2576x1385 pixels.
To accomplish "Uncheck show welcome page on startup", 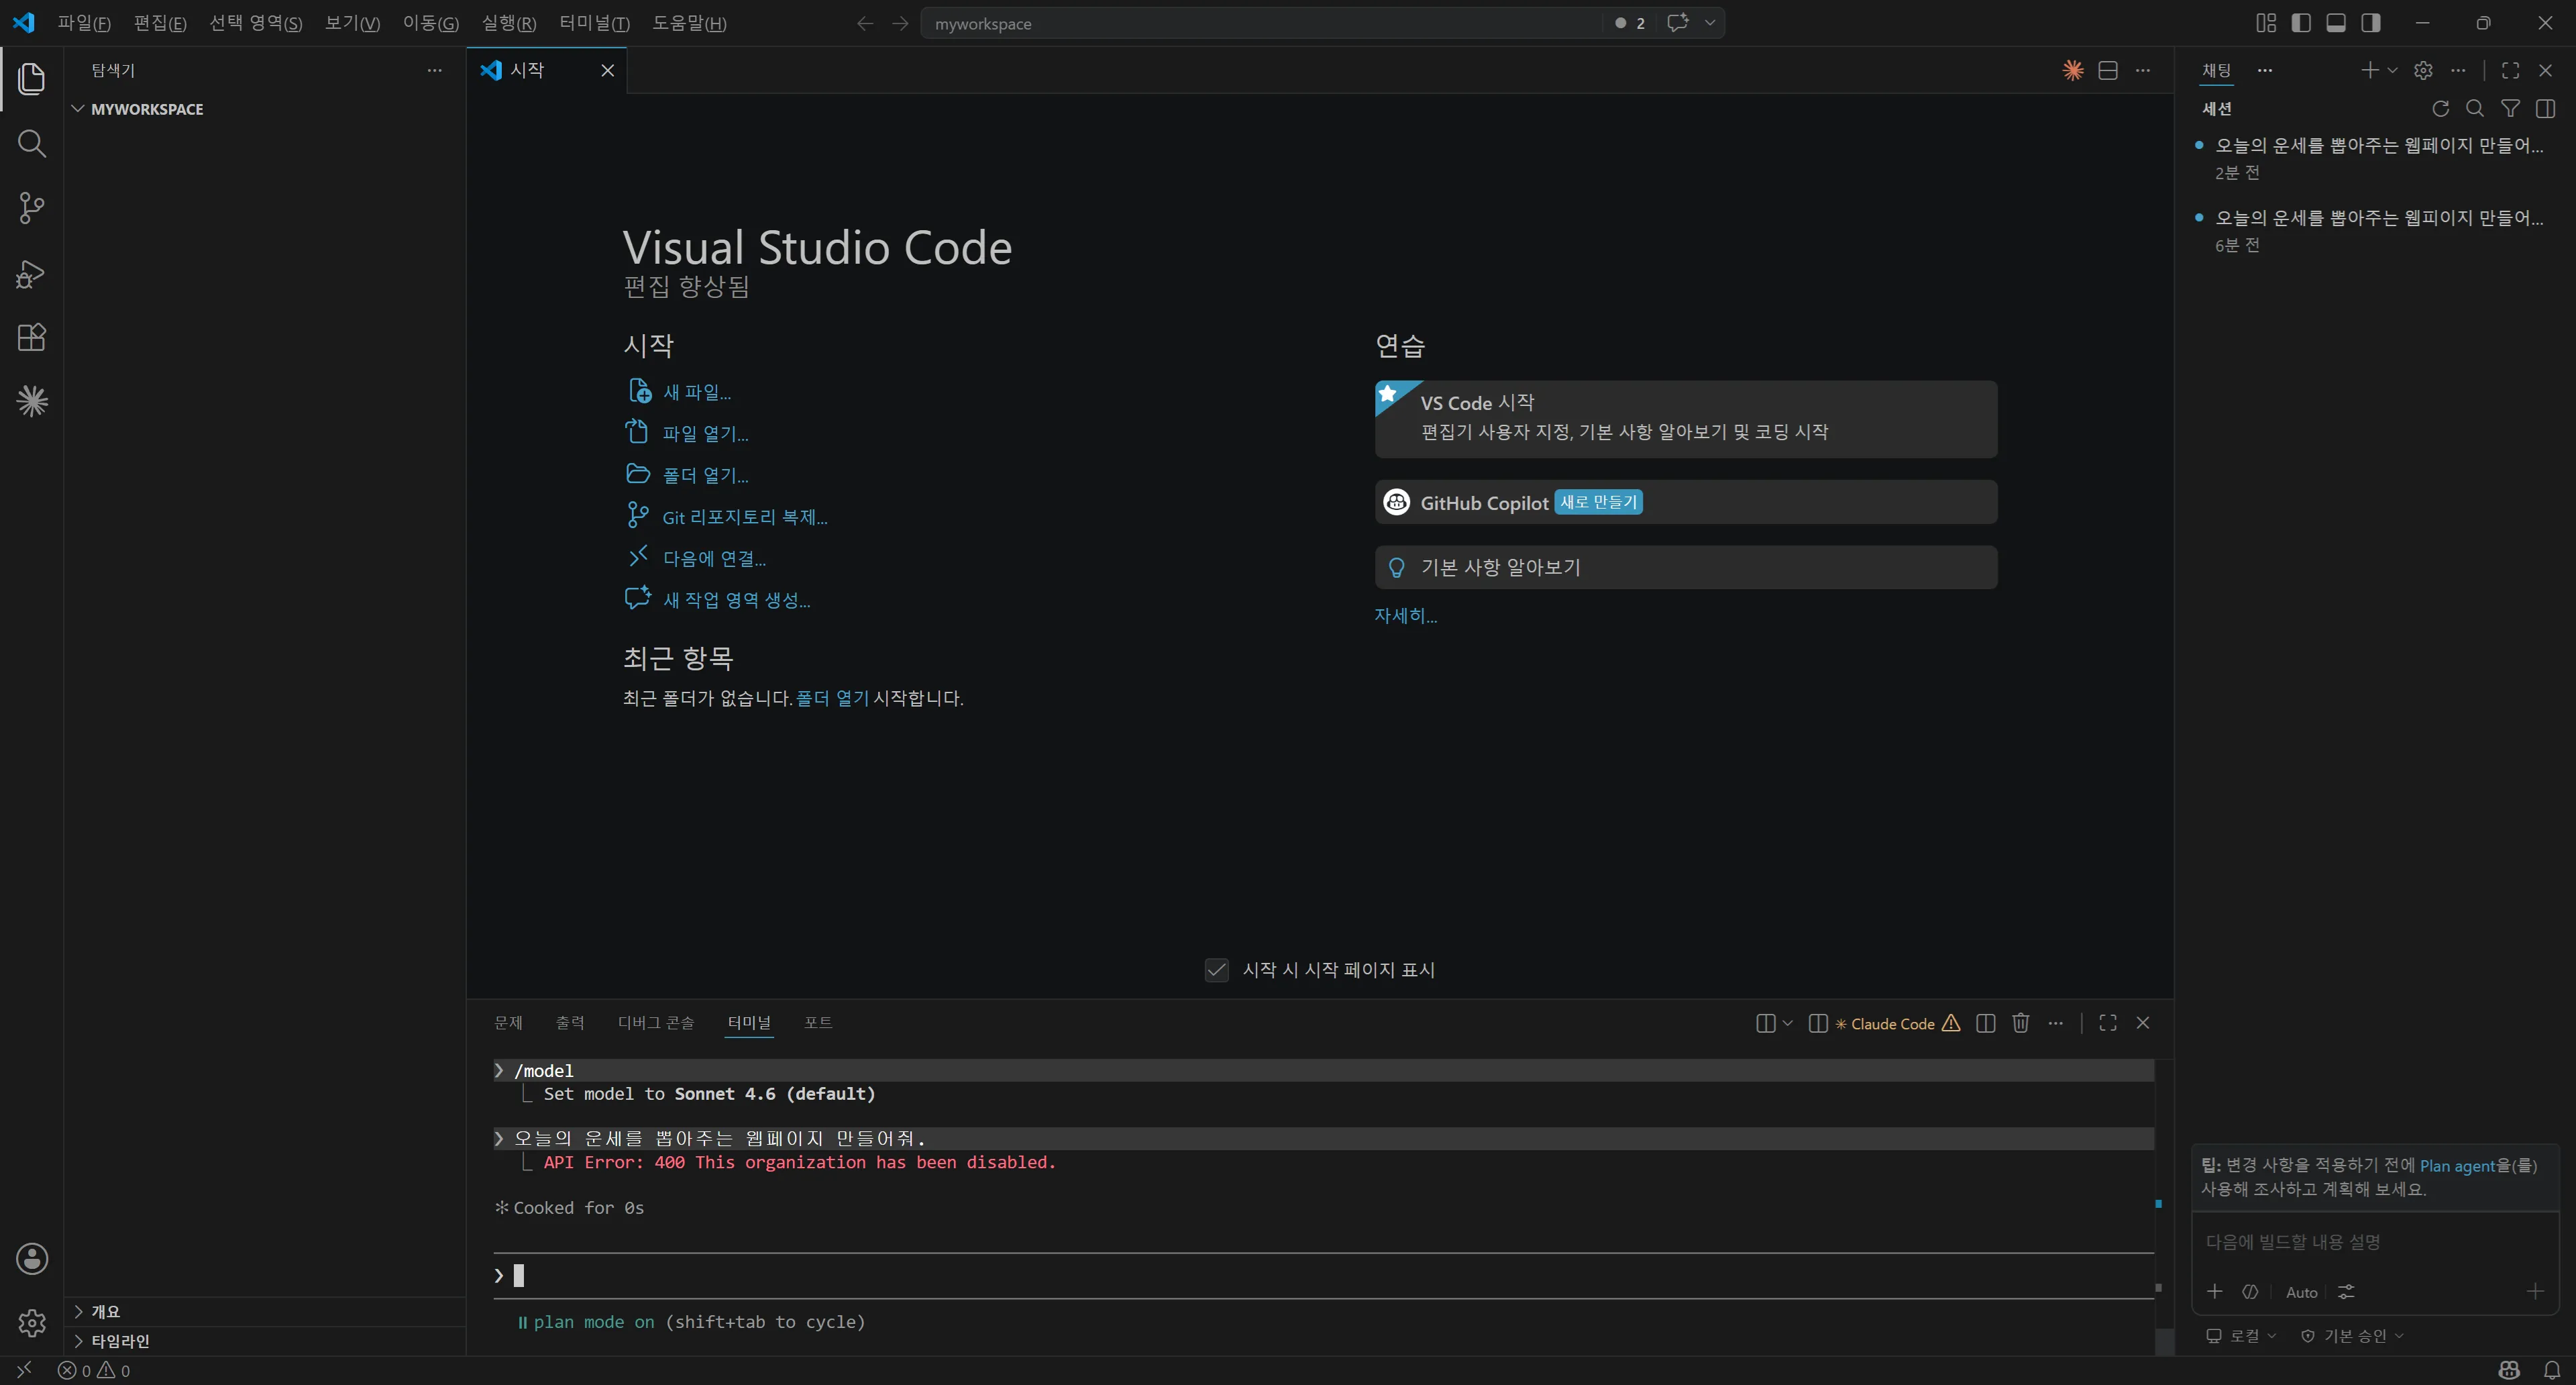I will click(x=1216, y=969).
